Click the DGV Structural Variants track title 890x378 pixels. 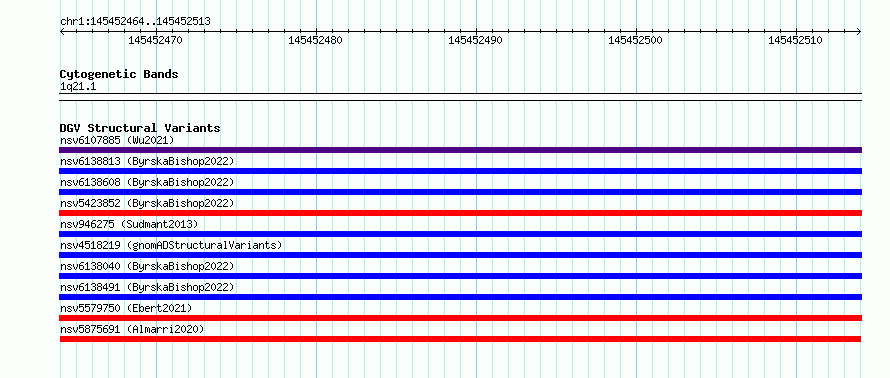pos(140,128)
